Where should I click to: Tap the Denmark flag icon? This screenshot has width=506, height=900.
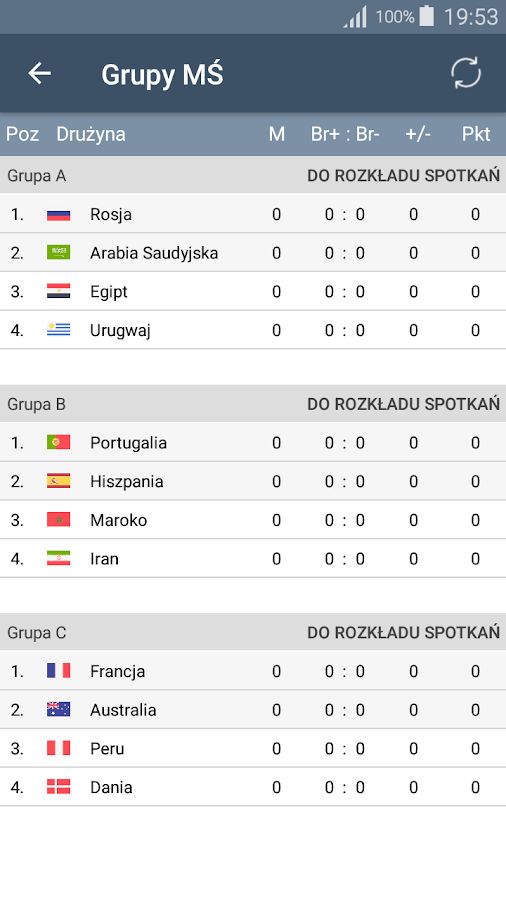(59, 786)
